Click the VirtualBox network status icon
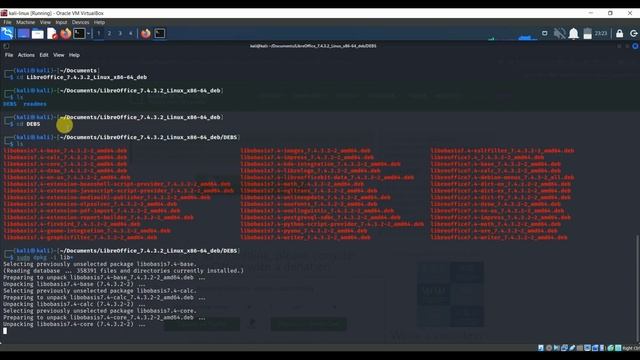 (x=564, y=348)
